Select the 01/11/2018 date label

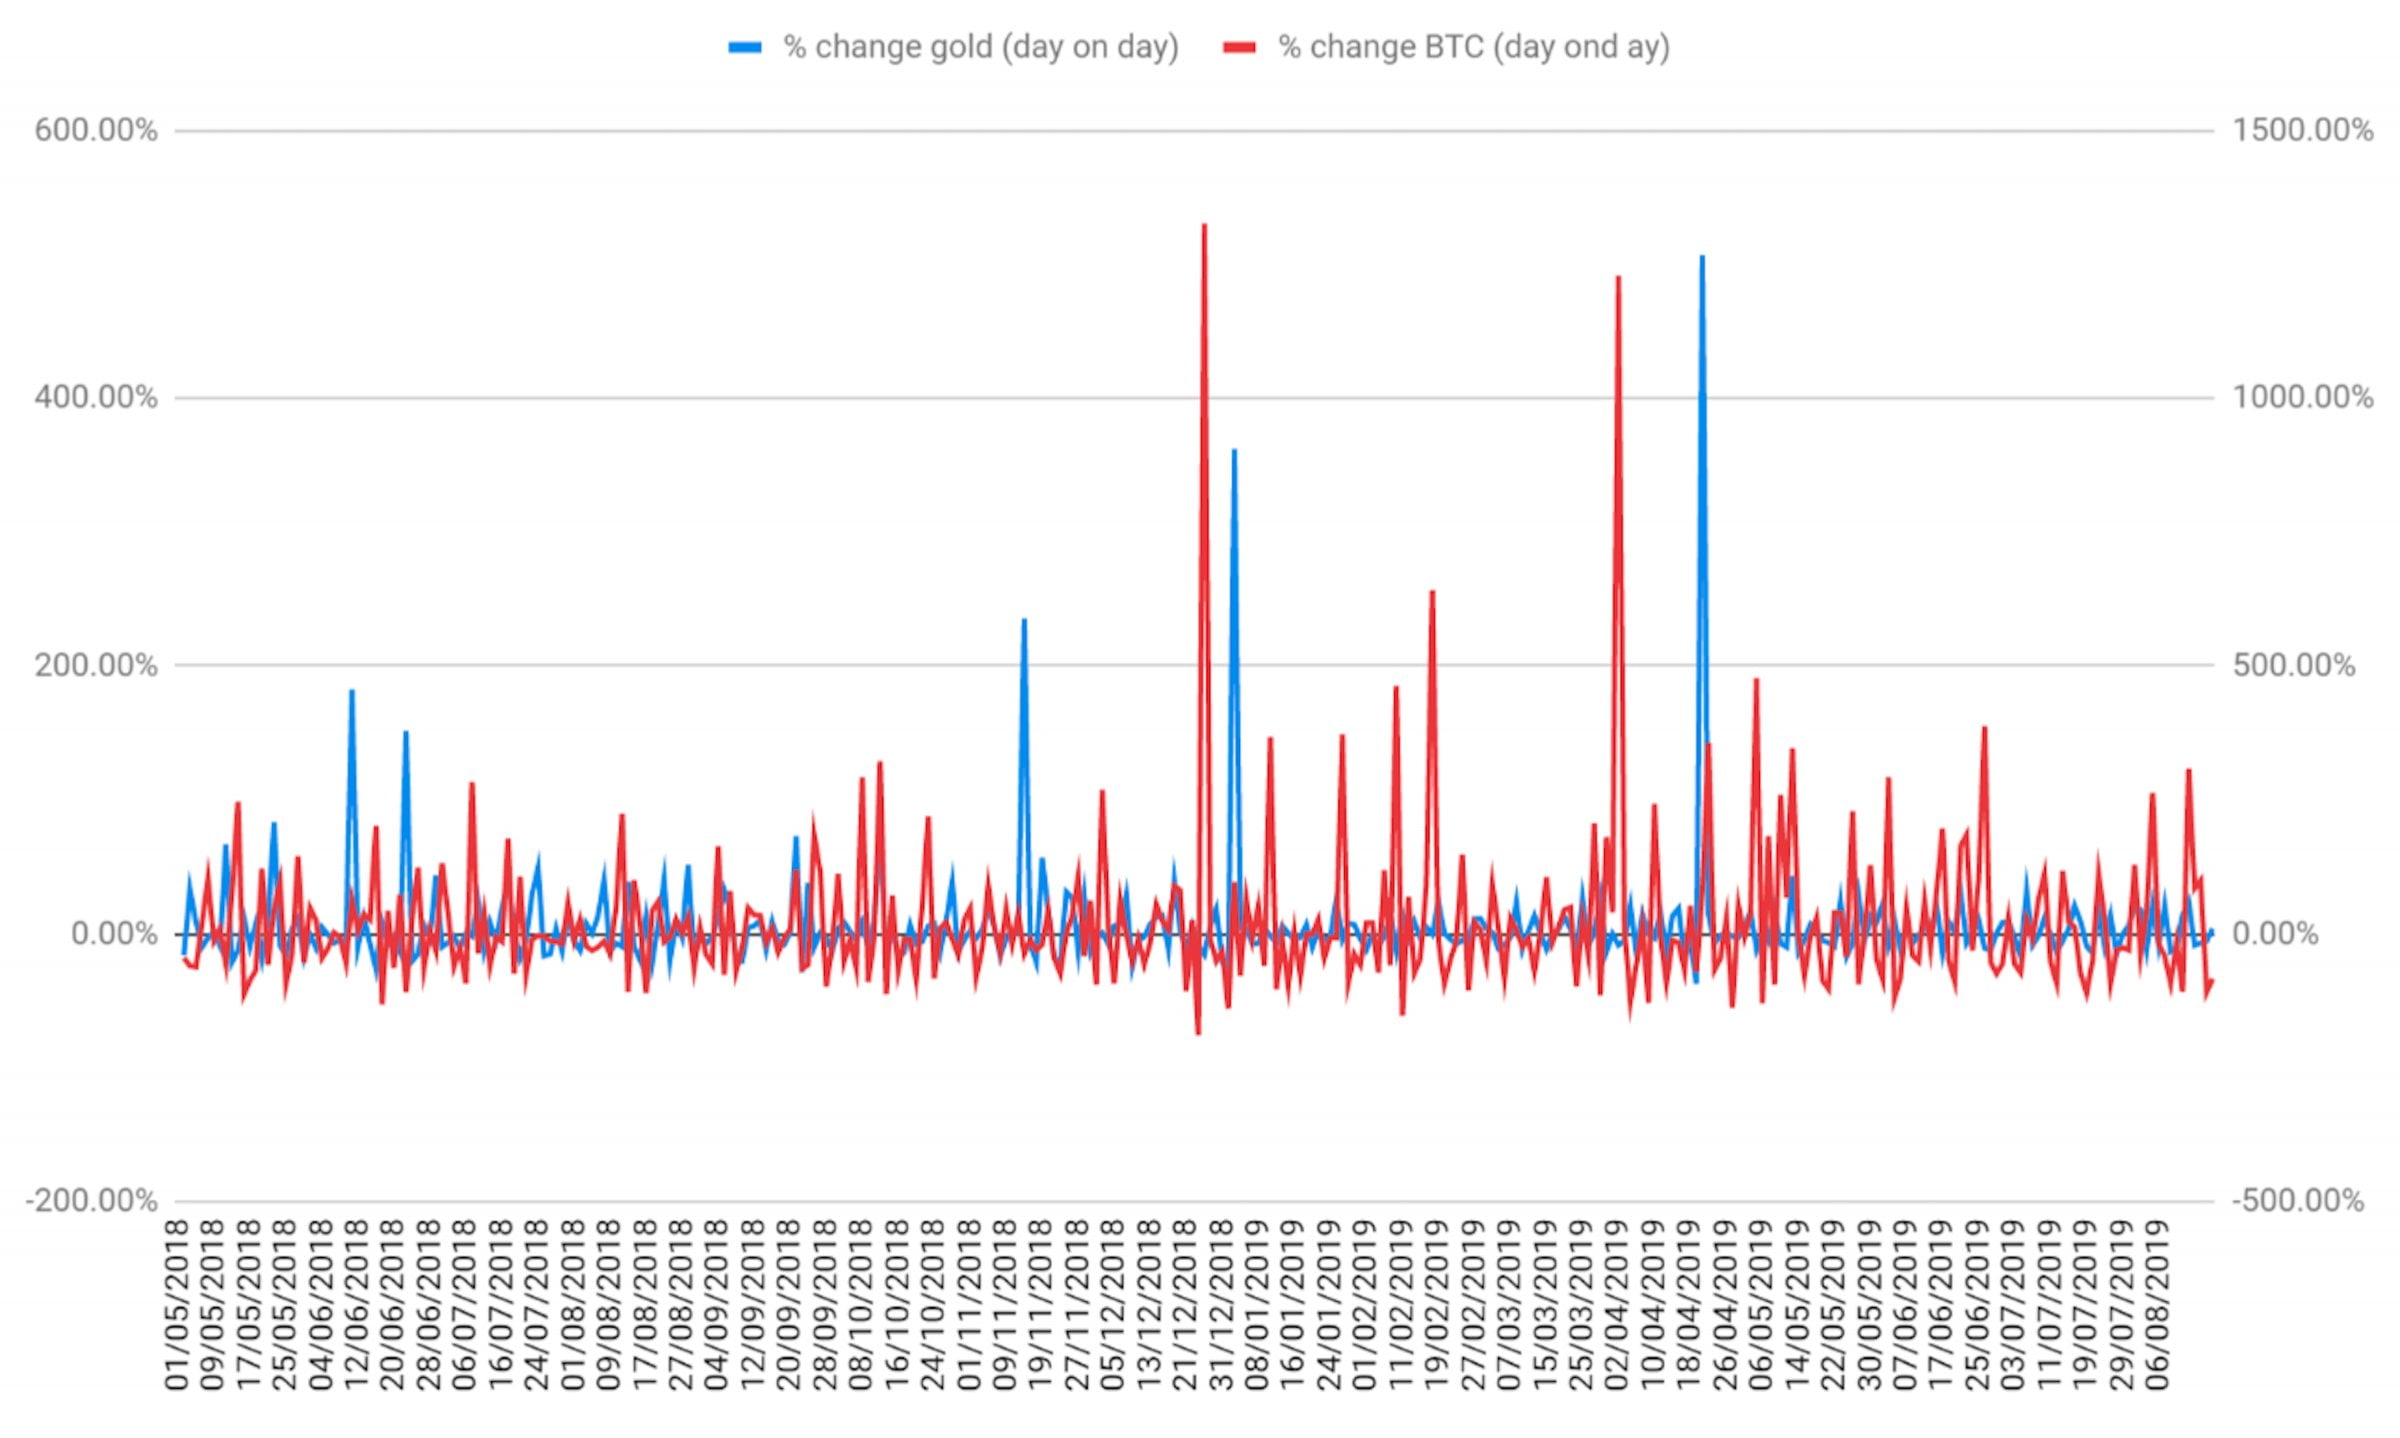[x=969, y=1305]
